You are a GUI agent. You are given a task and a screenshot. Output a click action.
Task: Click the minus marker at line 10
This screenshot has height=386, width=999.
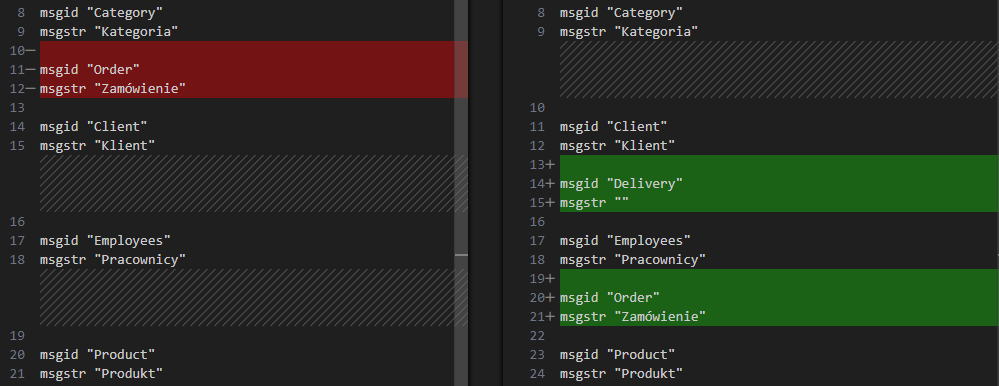click(31, 50)
